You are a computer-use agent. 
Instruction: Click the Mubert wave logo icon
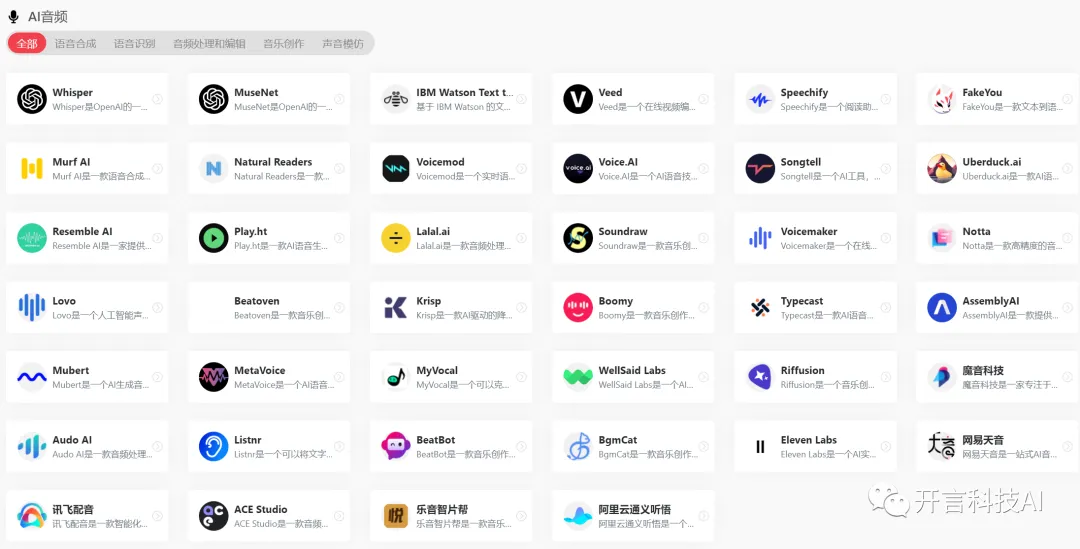(32, 377)
